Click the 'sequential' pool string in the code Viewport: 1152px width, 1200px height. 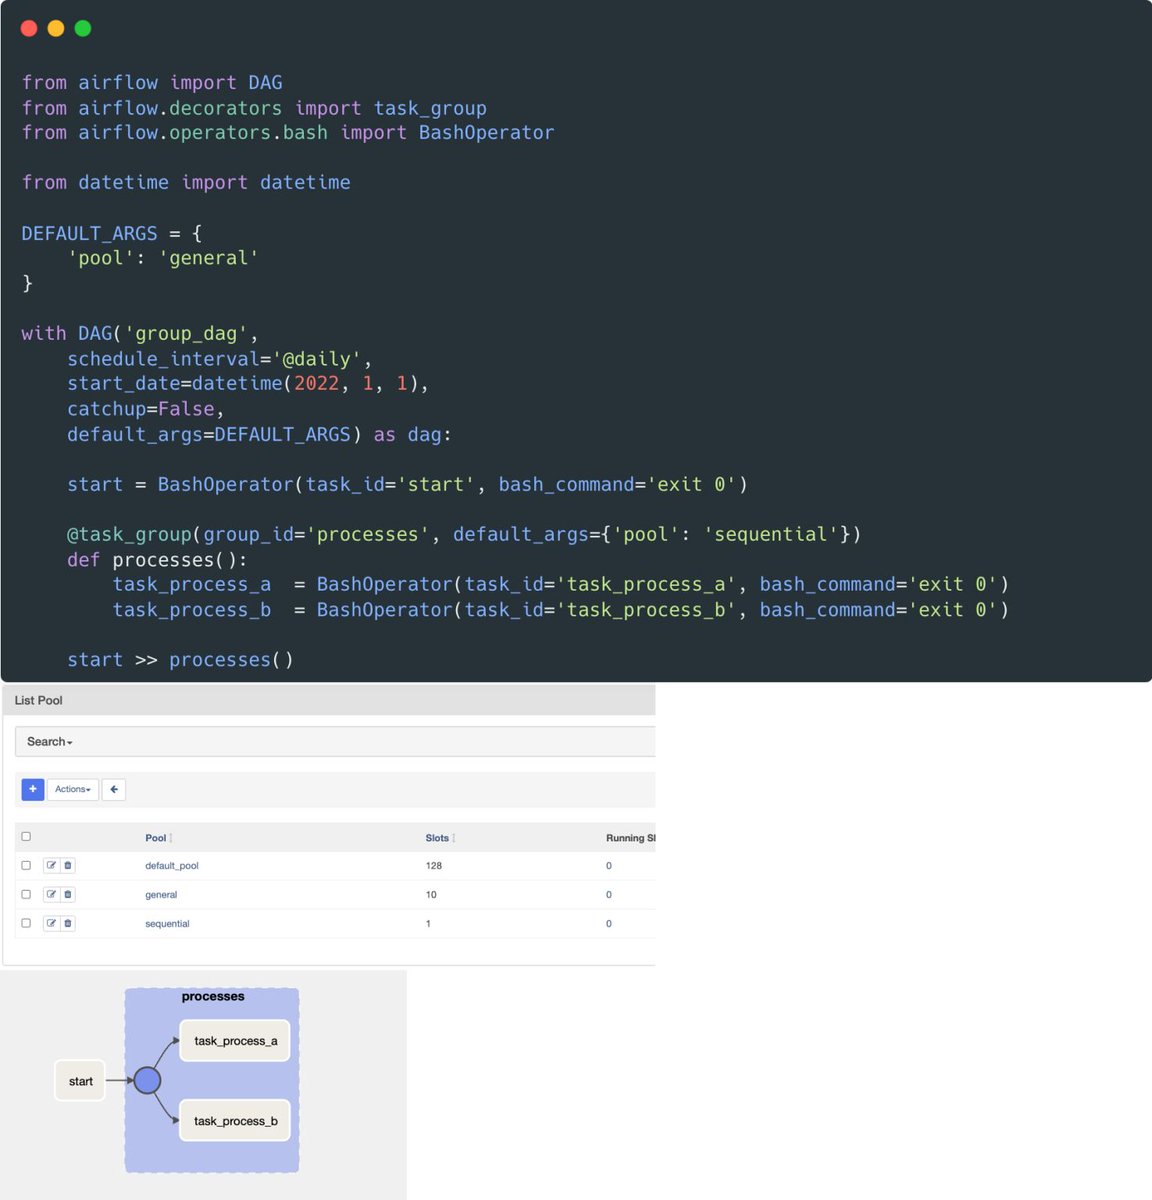point(771,534)
